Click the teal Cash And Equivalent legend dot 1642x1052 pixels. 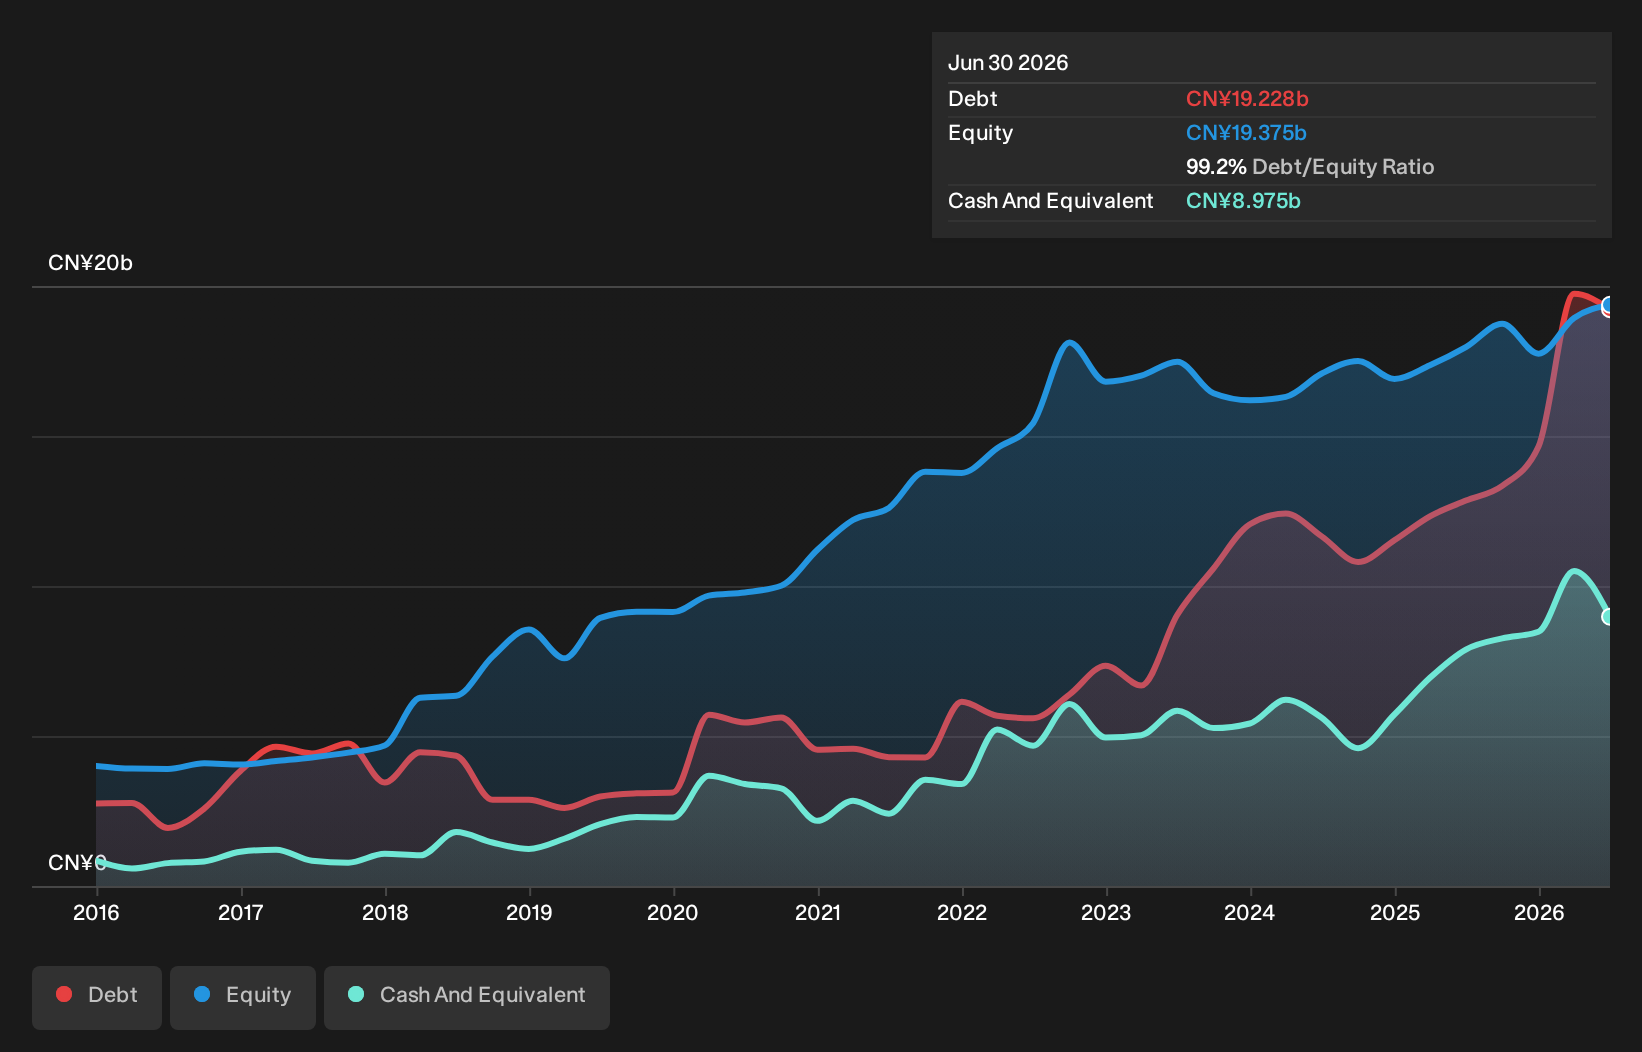356,994
